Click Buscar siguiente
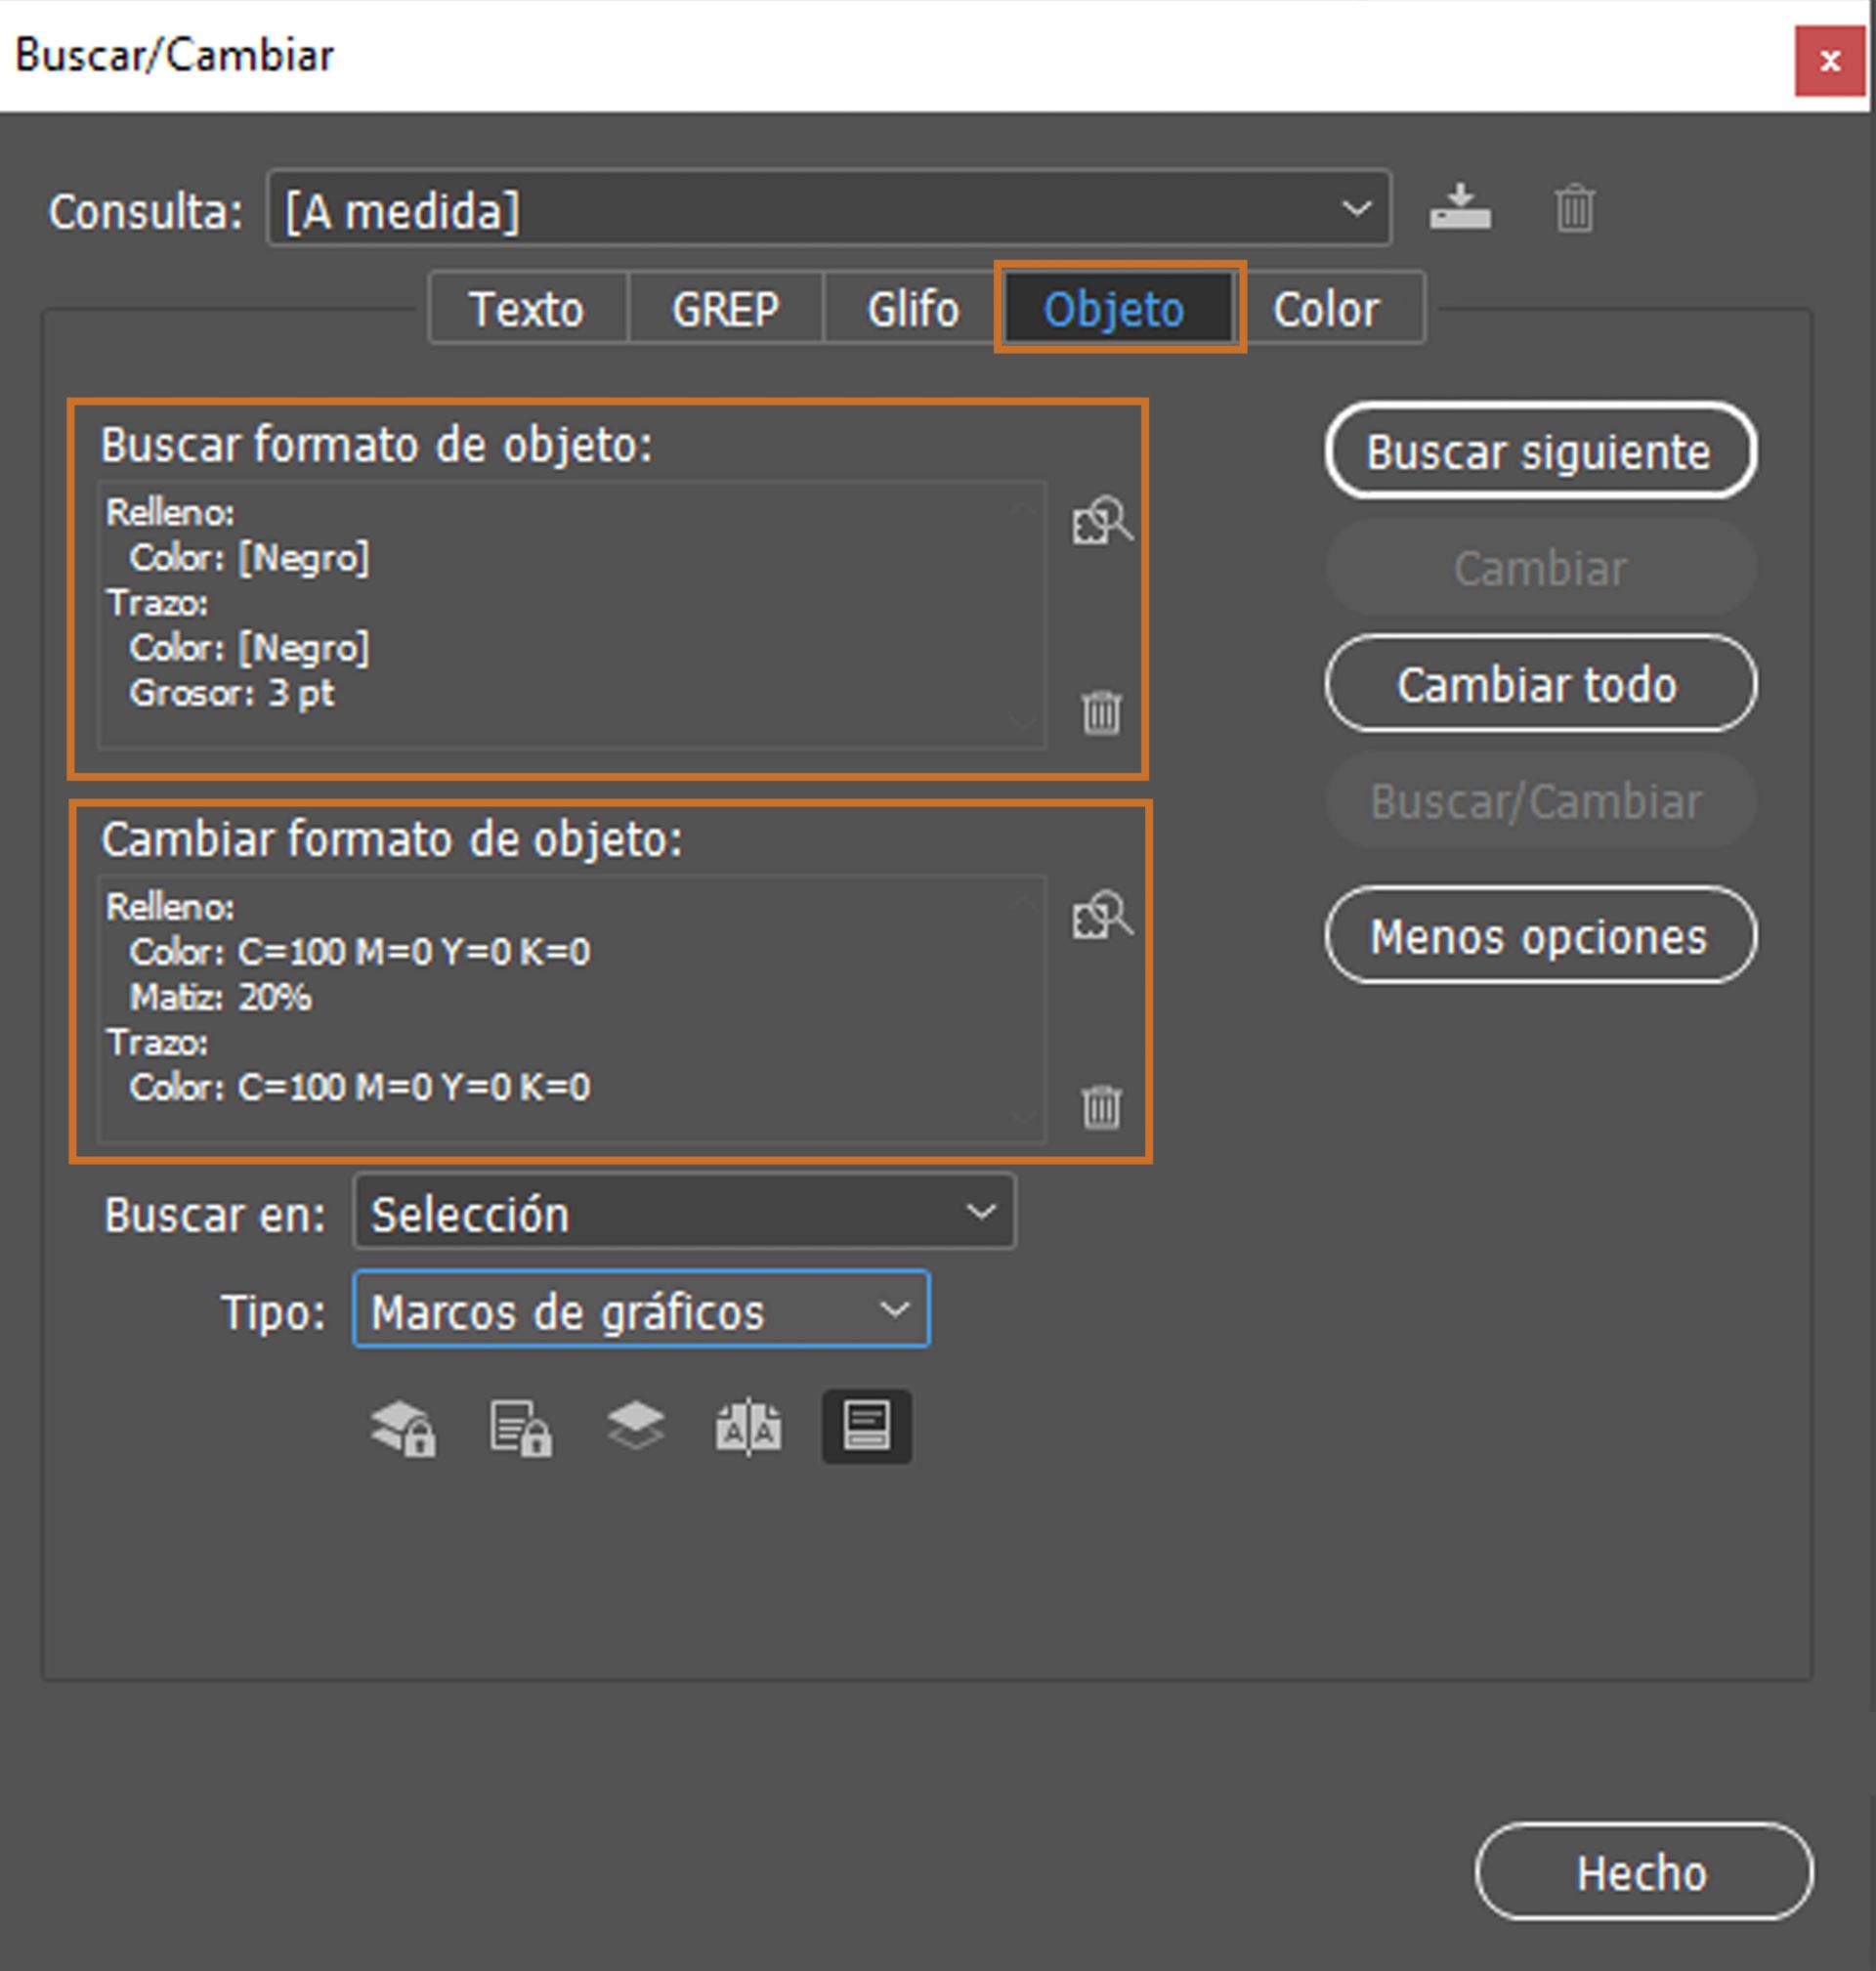The image size is (1876, 1971). point(1539,451)
